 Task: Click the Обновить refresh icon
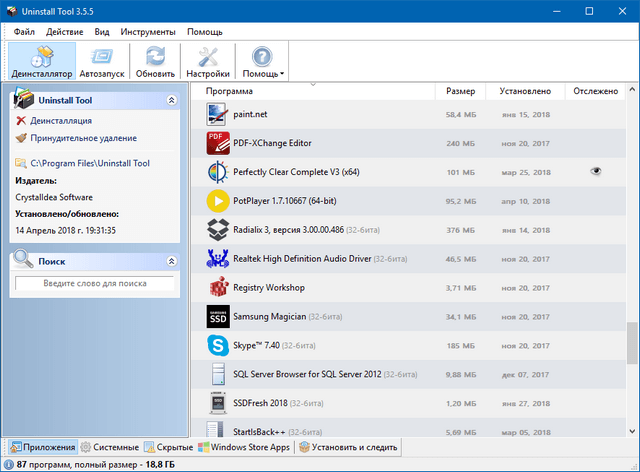click(x=155, y=56)
